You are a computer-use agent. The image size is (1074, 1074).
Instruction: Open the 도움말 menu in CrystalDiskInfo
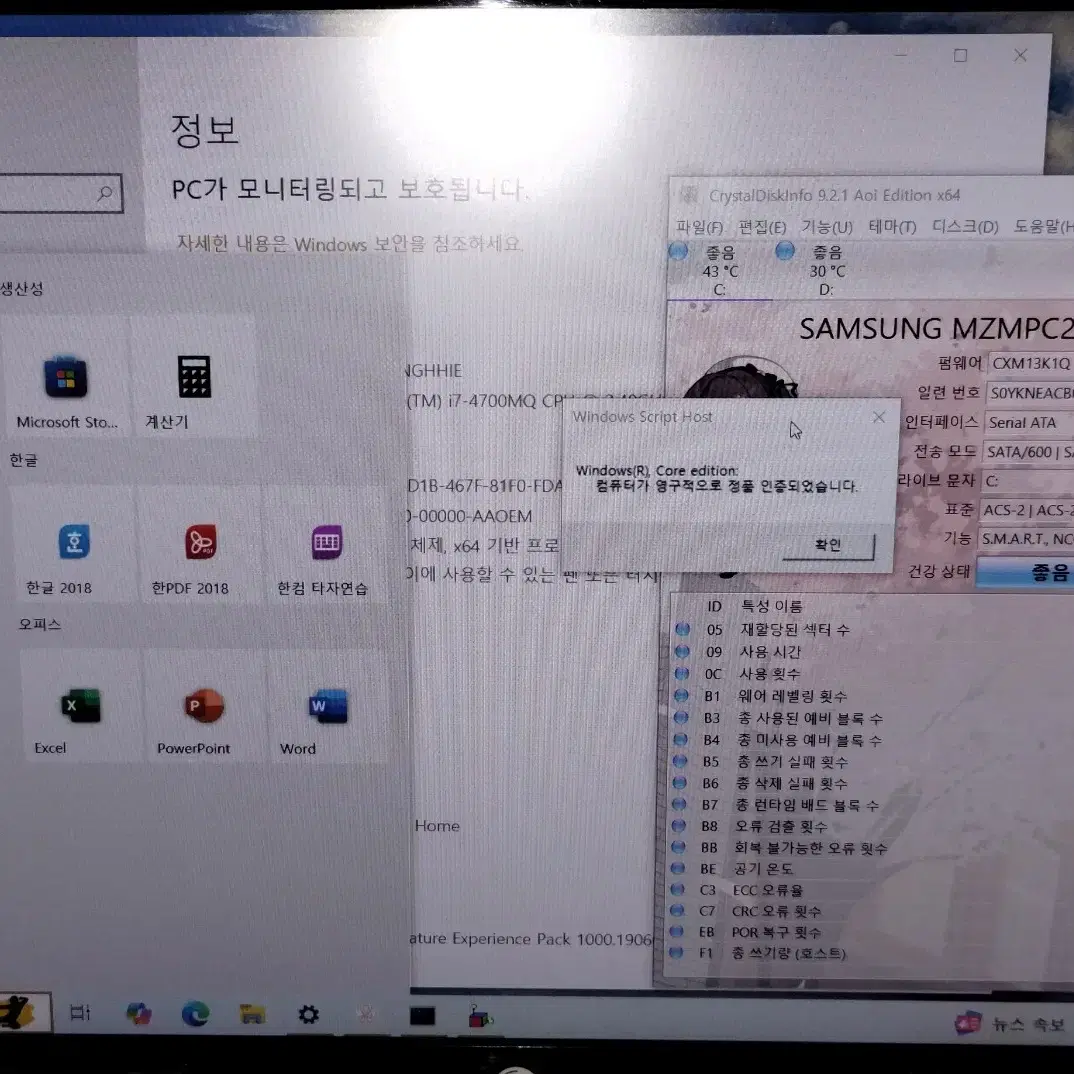(x=1042, y=227)
